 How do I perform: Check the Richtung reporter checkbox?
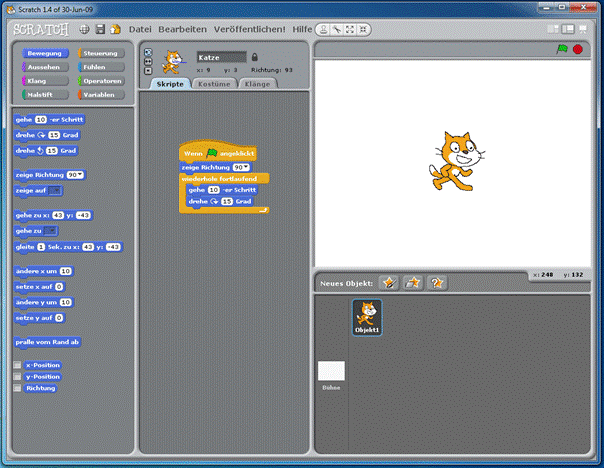(x=17, y=387)
